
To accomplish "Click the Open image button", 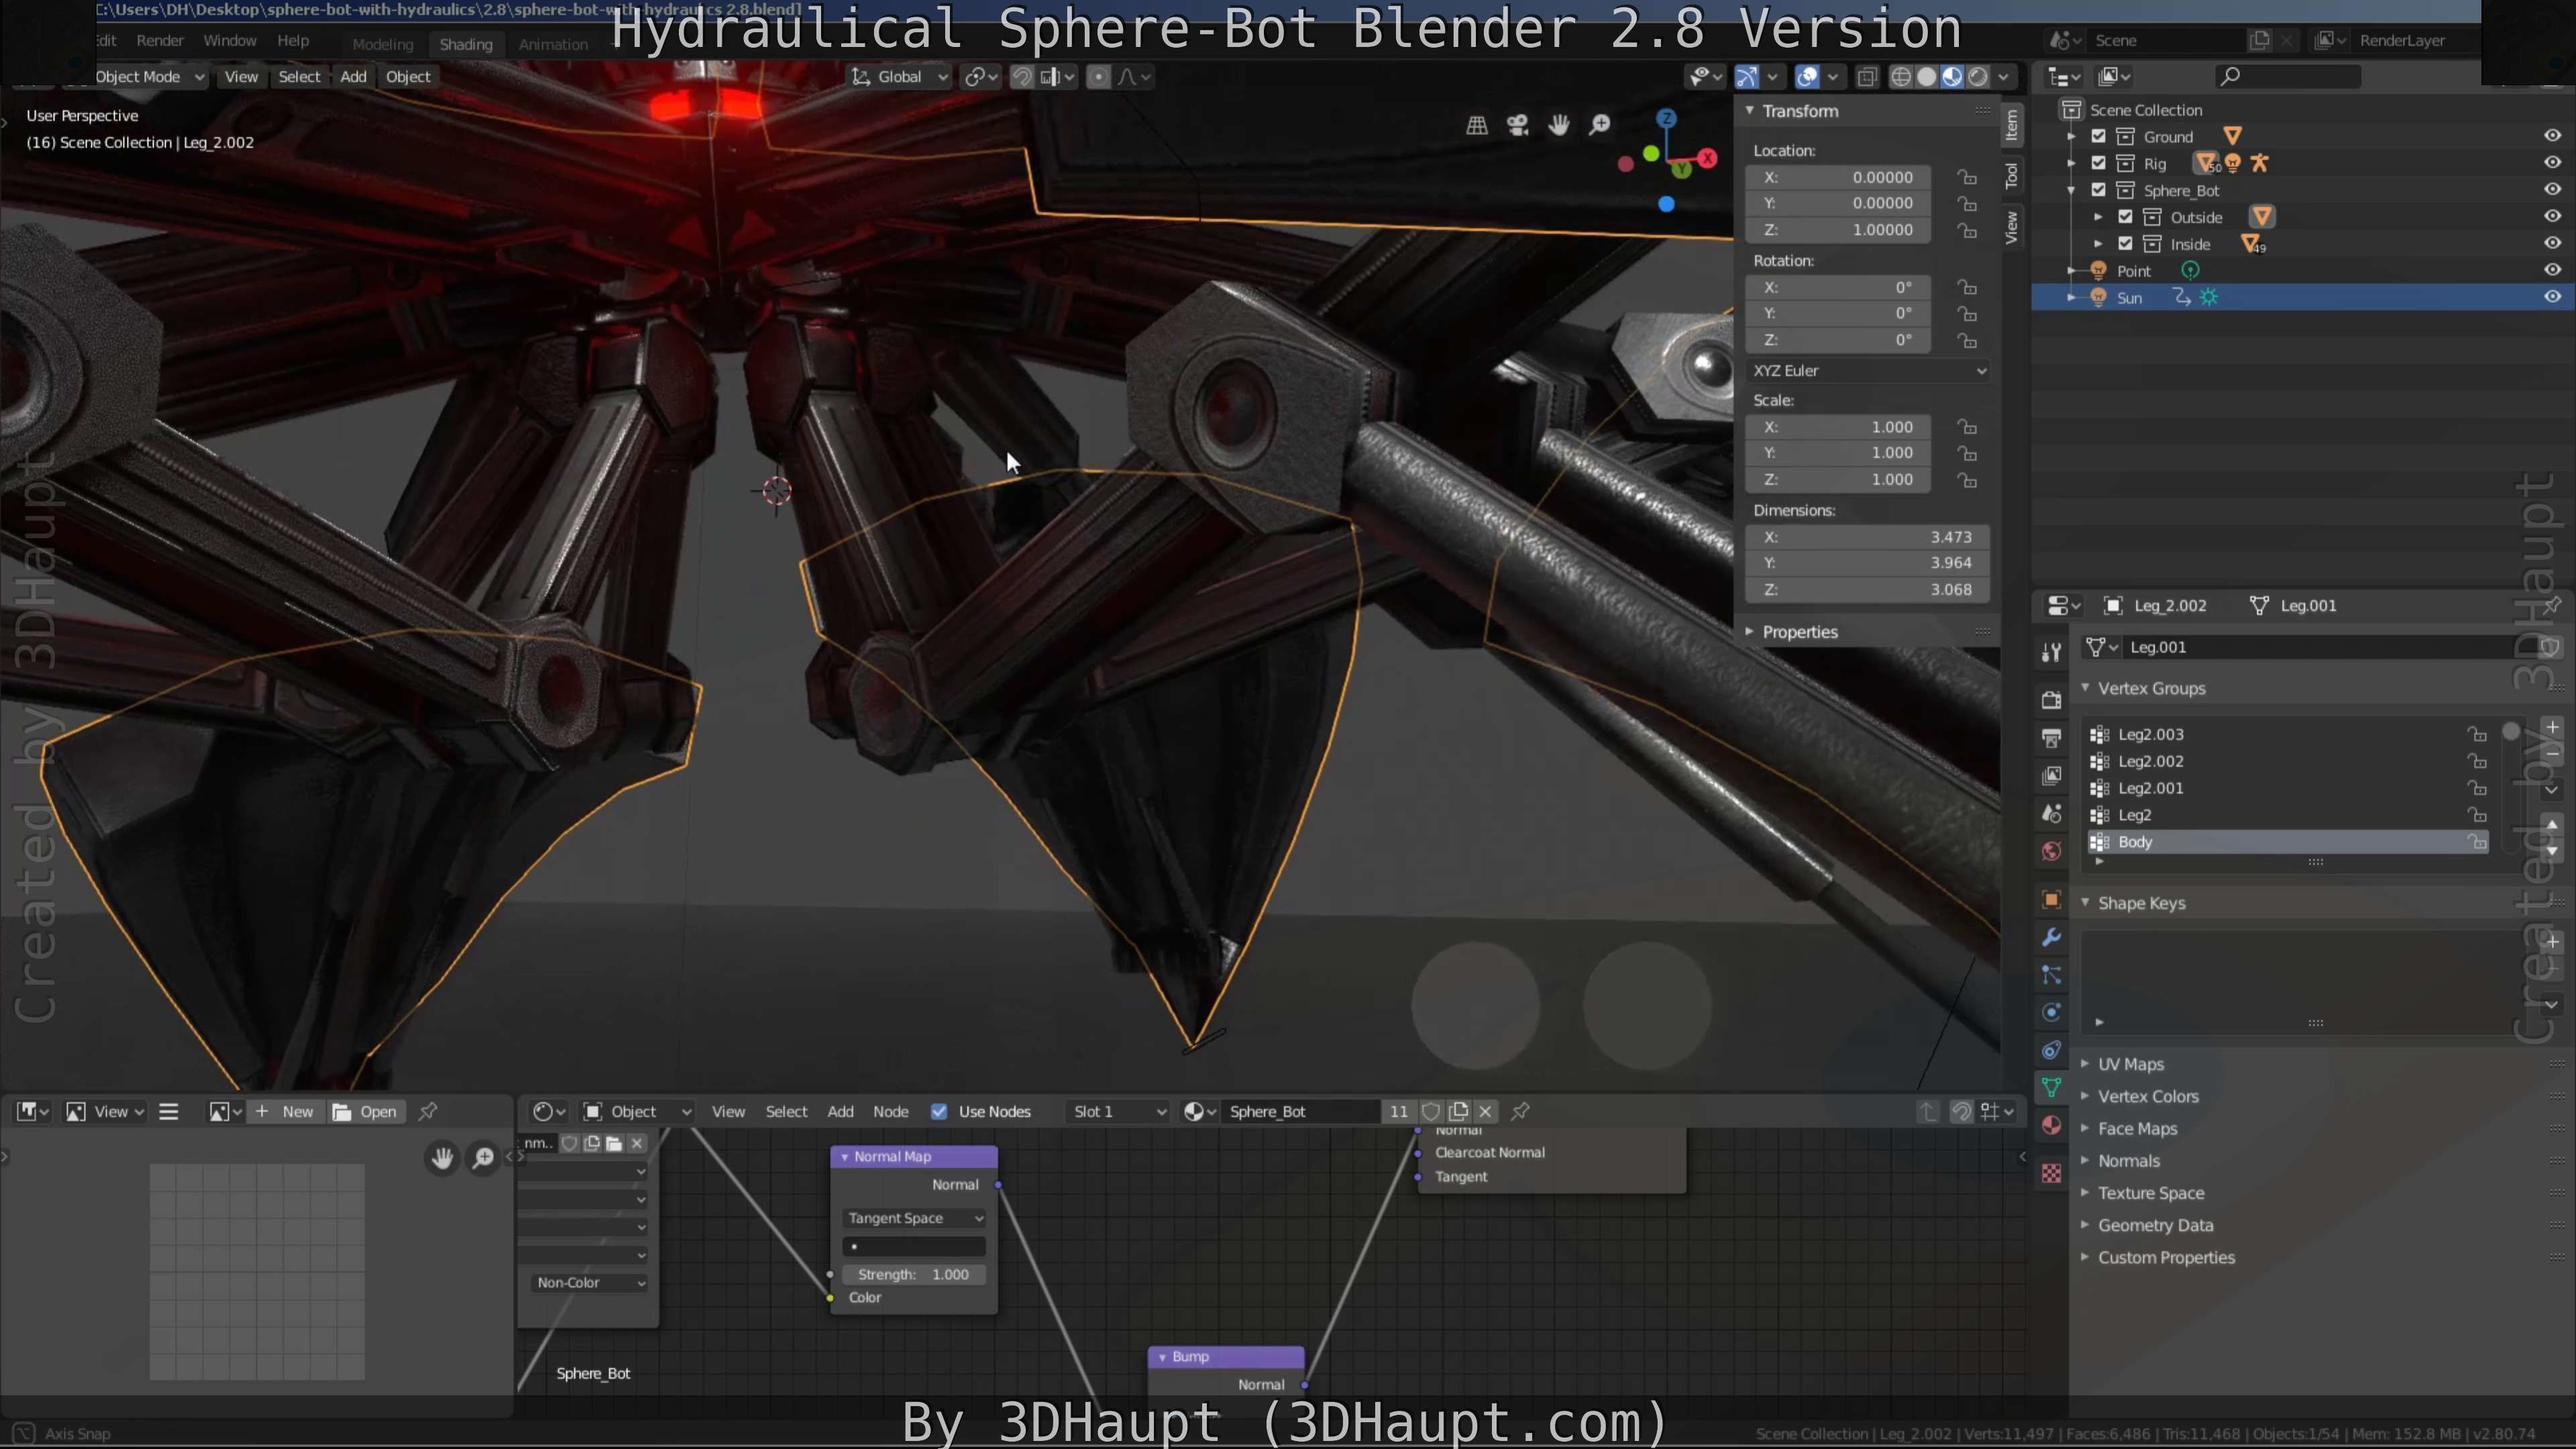I will tap(366, 1111).
